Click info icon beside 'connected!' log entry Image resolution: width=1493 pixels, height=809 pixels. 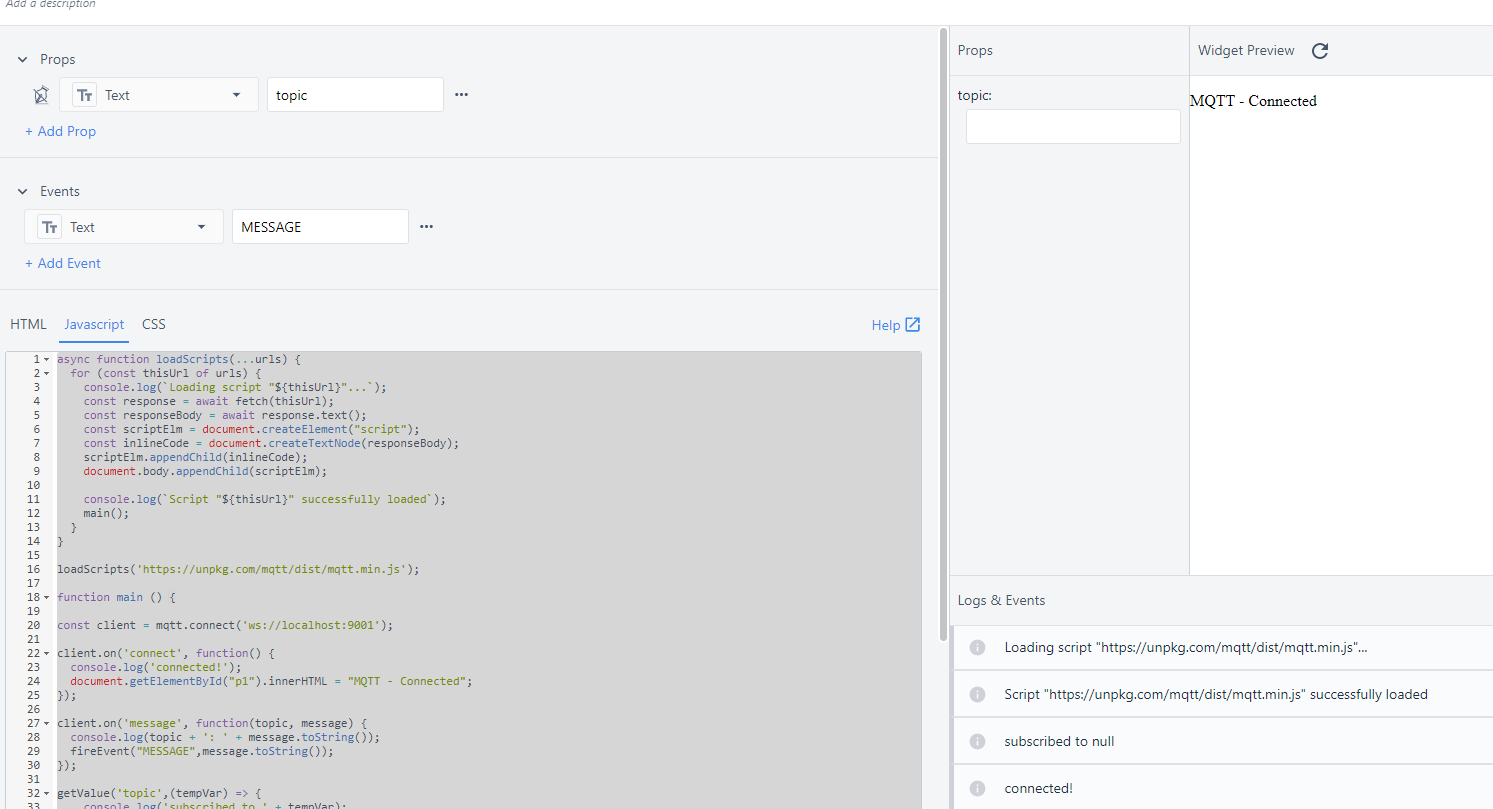(x=978, y=788)
